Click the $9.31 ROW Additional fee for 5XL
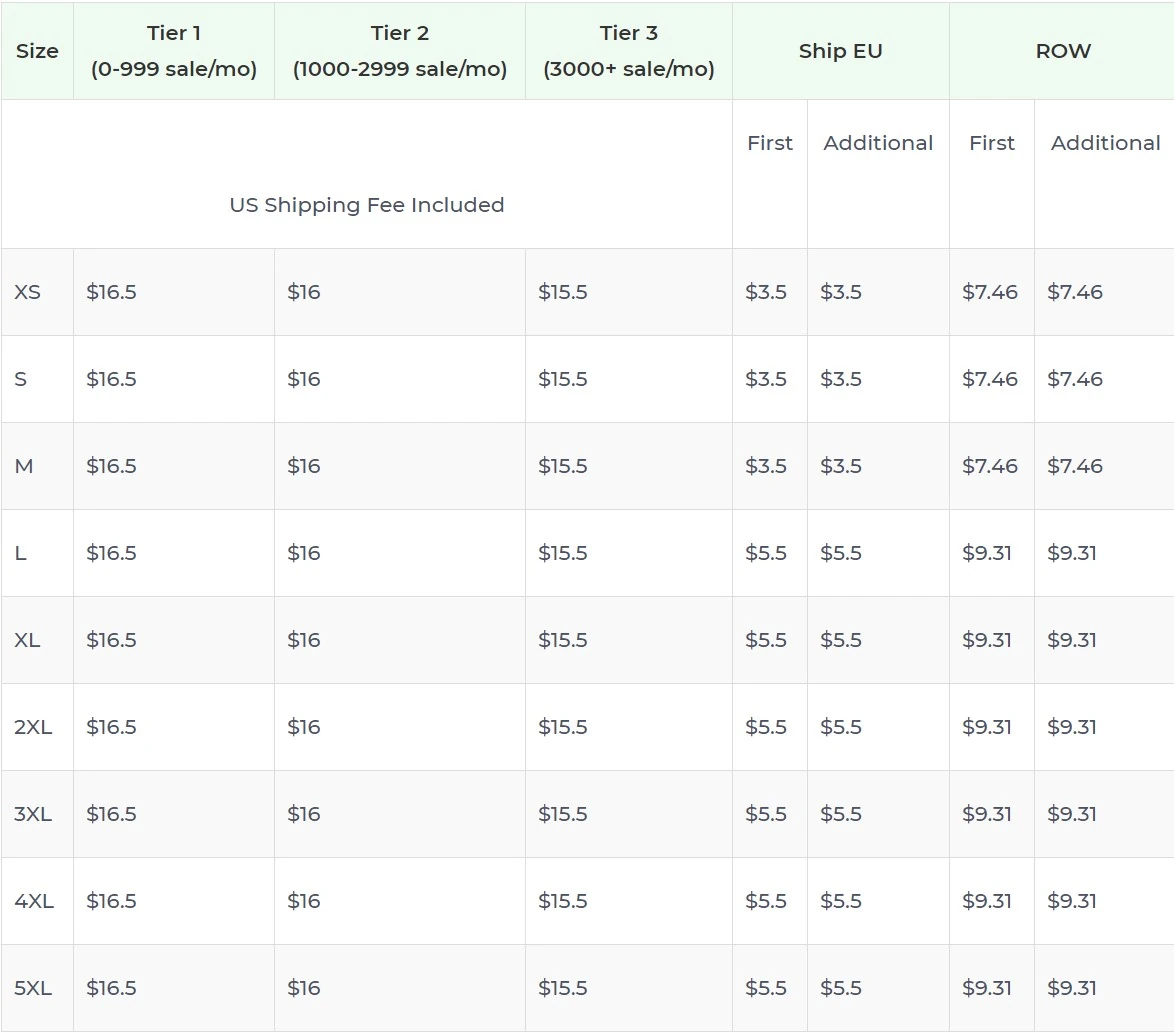The width and height of the screenshot is (1174, 1033). [x=1074, y=988]
